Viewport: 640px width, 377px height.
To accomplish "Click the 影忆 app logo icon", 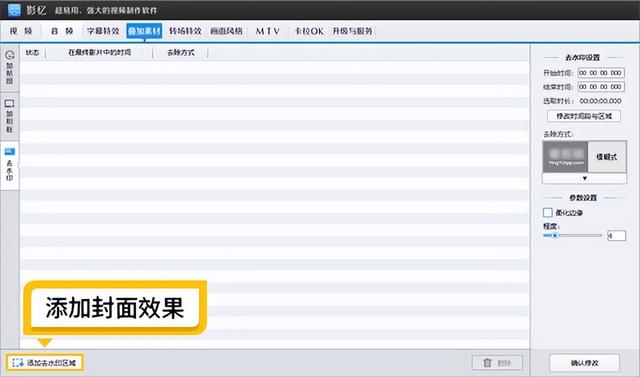I will coord(14,10).
